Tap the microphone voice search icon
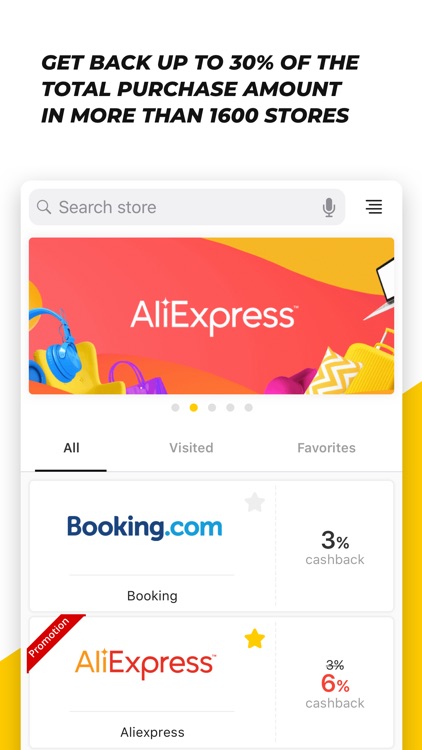422x750 pixels. coord(329,207)
